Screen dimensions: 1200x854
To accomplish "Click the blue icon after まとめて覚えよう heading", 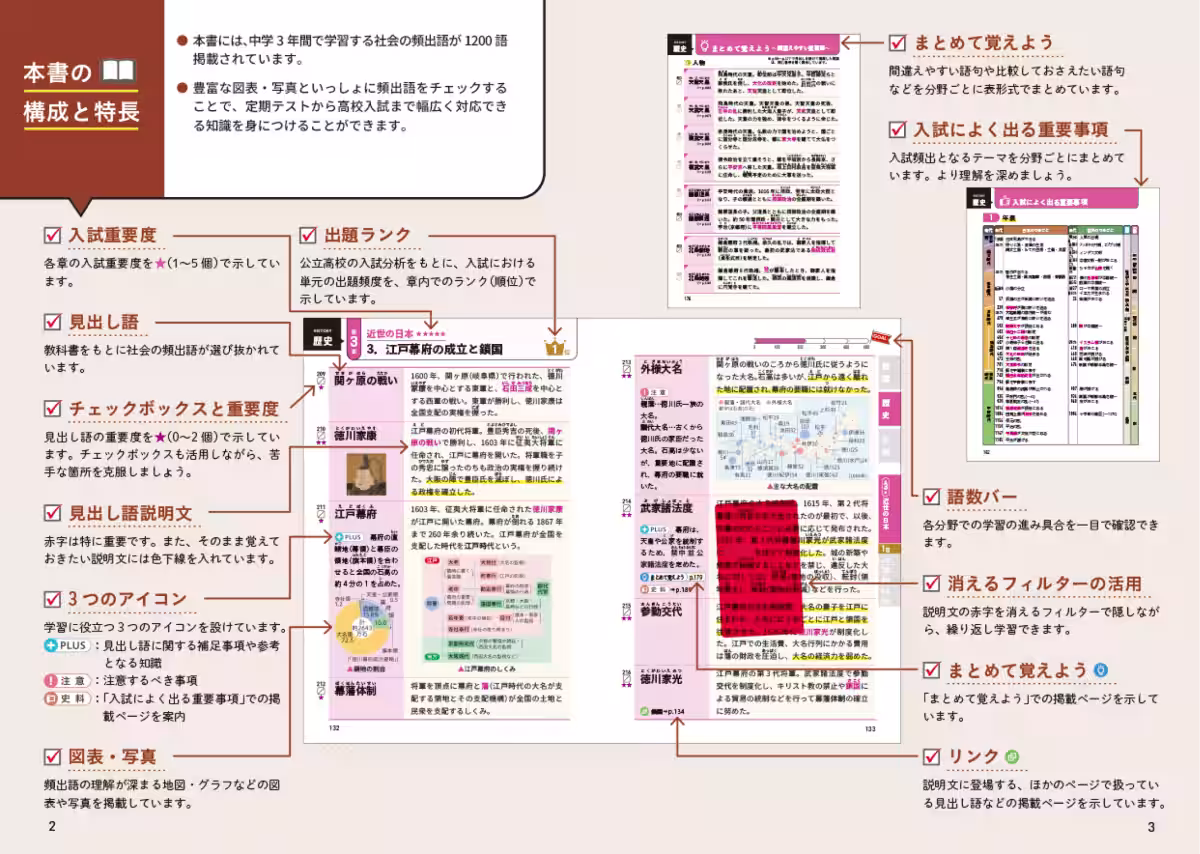I will (1101, 669).
